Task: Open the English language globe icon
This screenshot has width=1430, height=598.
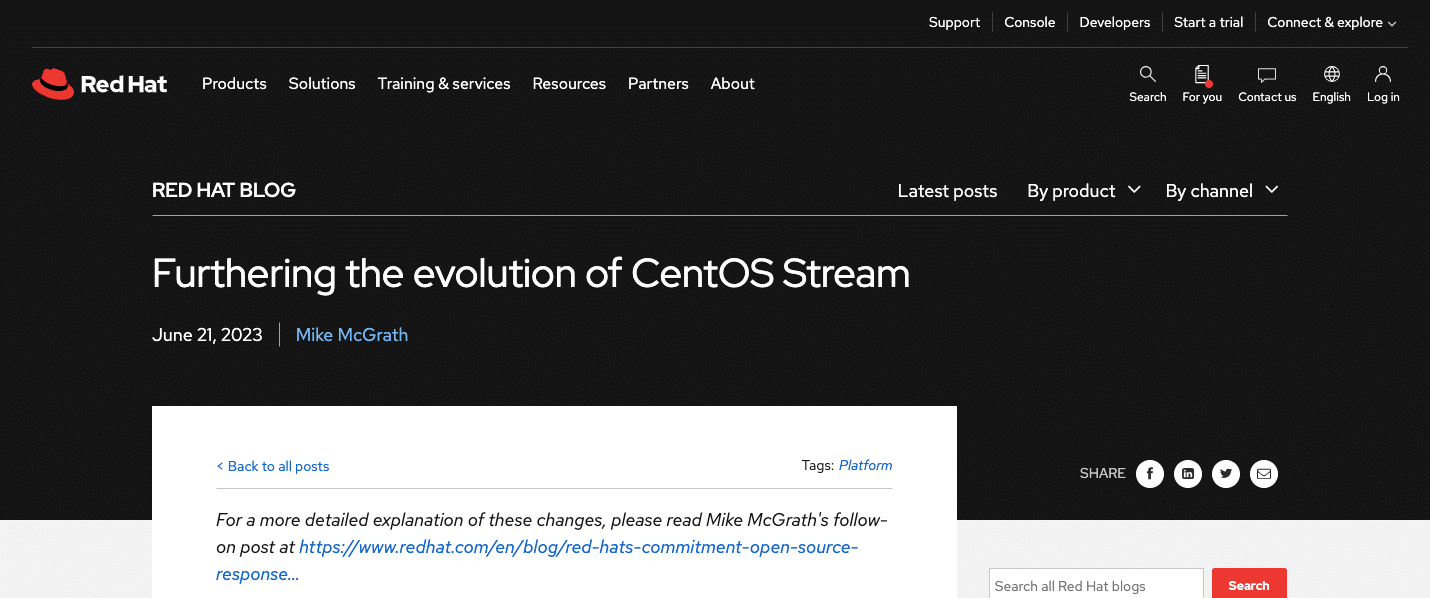Action: pos(1331,84)
